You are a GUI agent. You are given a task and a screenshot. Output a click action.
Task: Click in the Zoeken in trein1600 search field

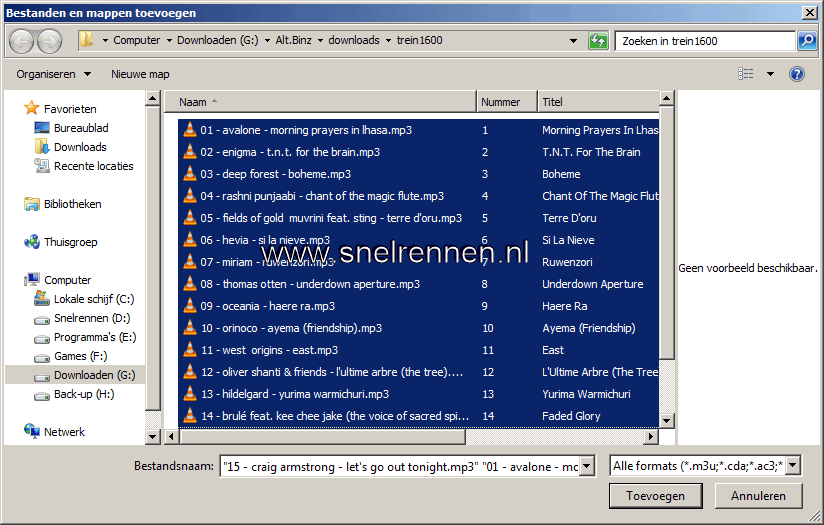(x=705, y=40)
